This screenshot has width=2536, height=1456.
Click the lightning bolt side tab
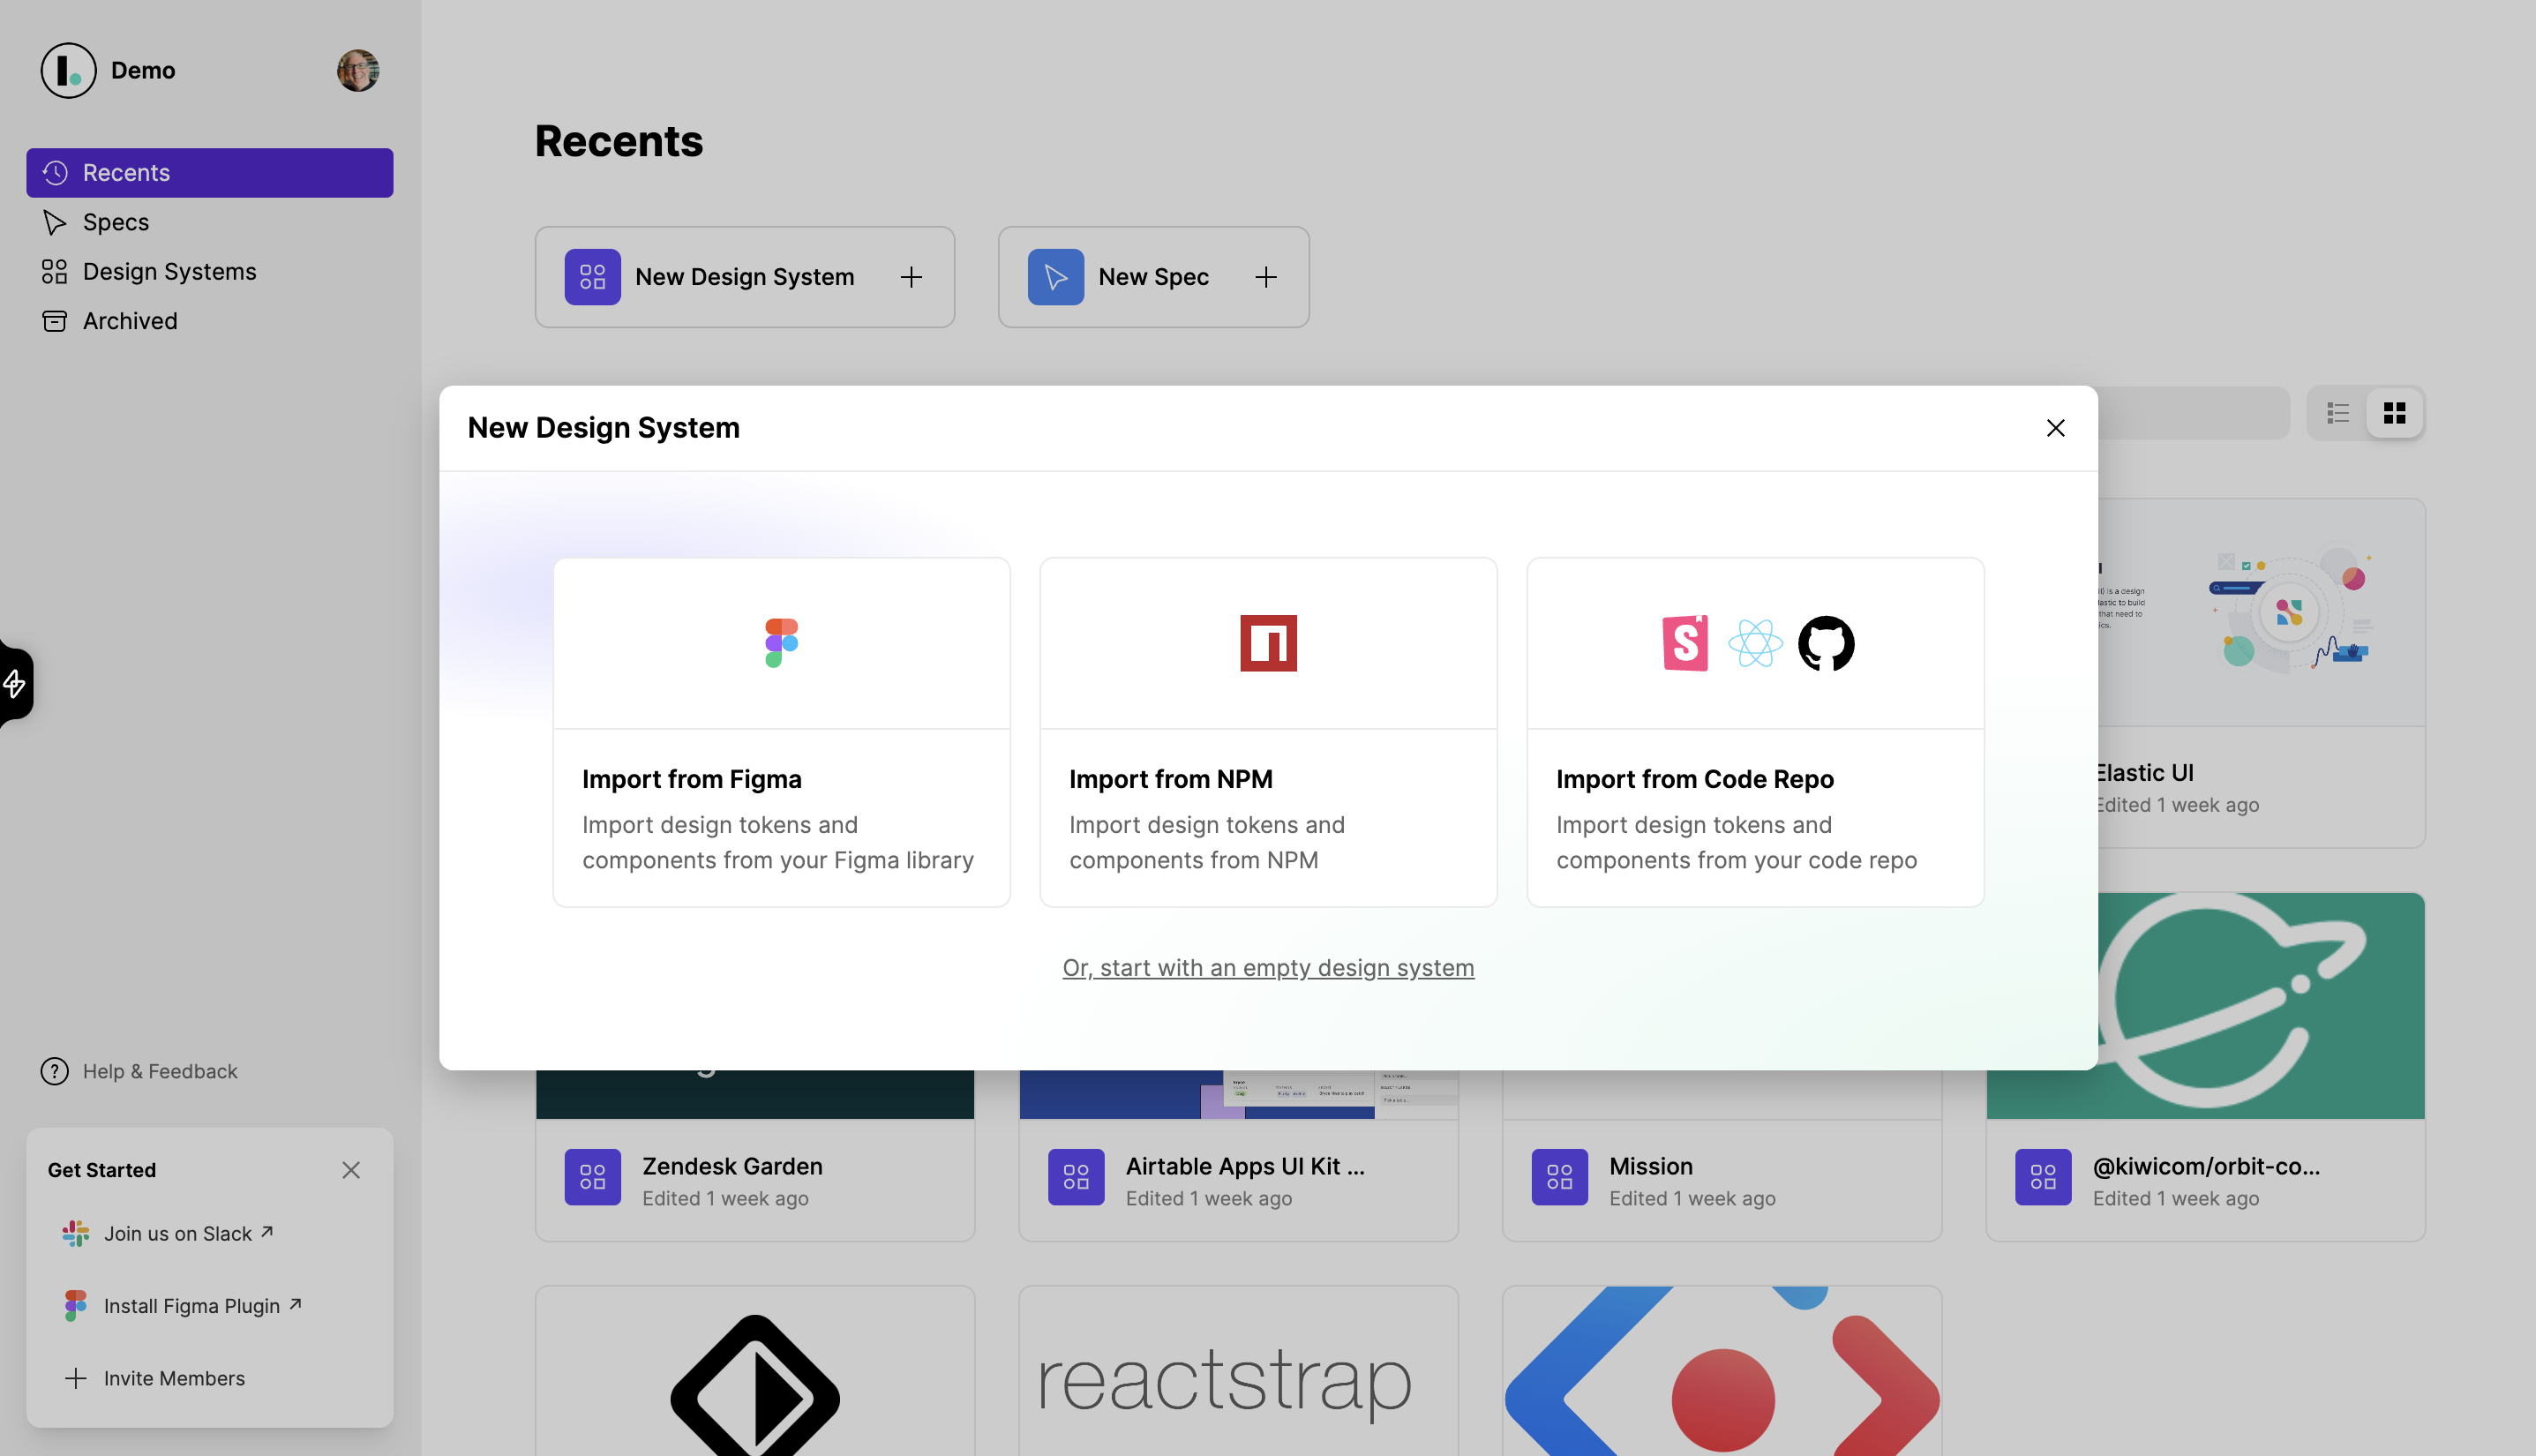click(x=15, y=684)
